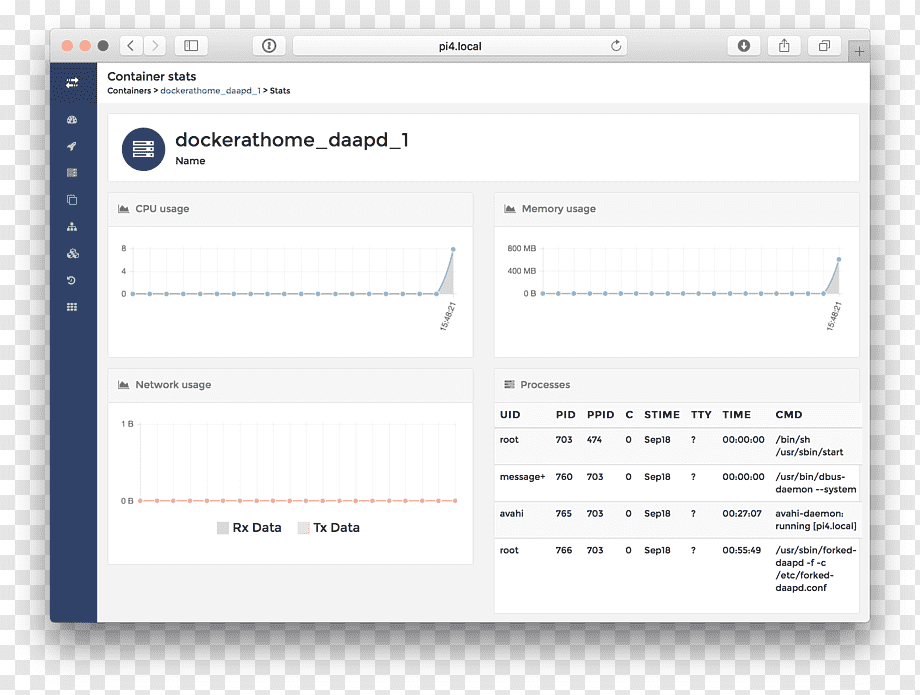The height and width of the screenshot is (695, 920).
Task: Click the PPID column header
Action: (600, 415)
